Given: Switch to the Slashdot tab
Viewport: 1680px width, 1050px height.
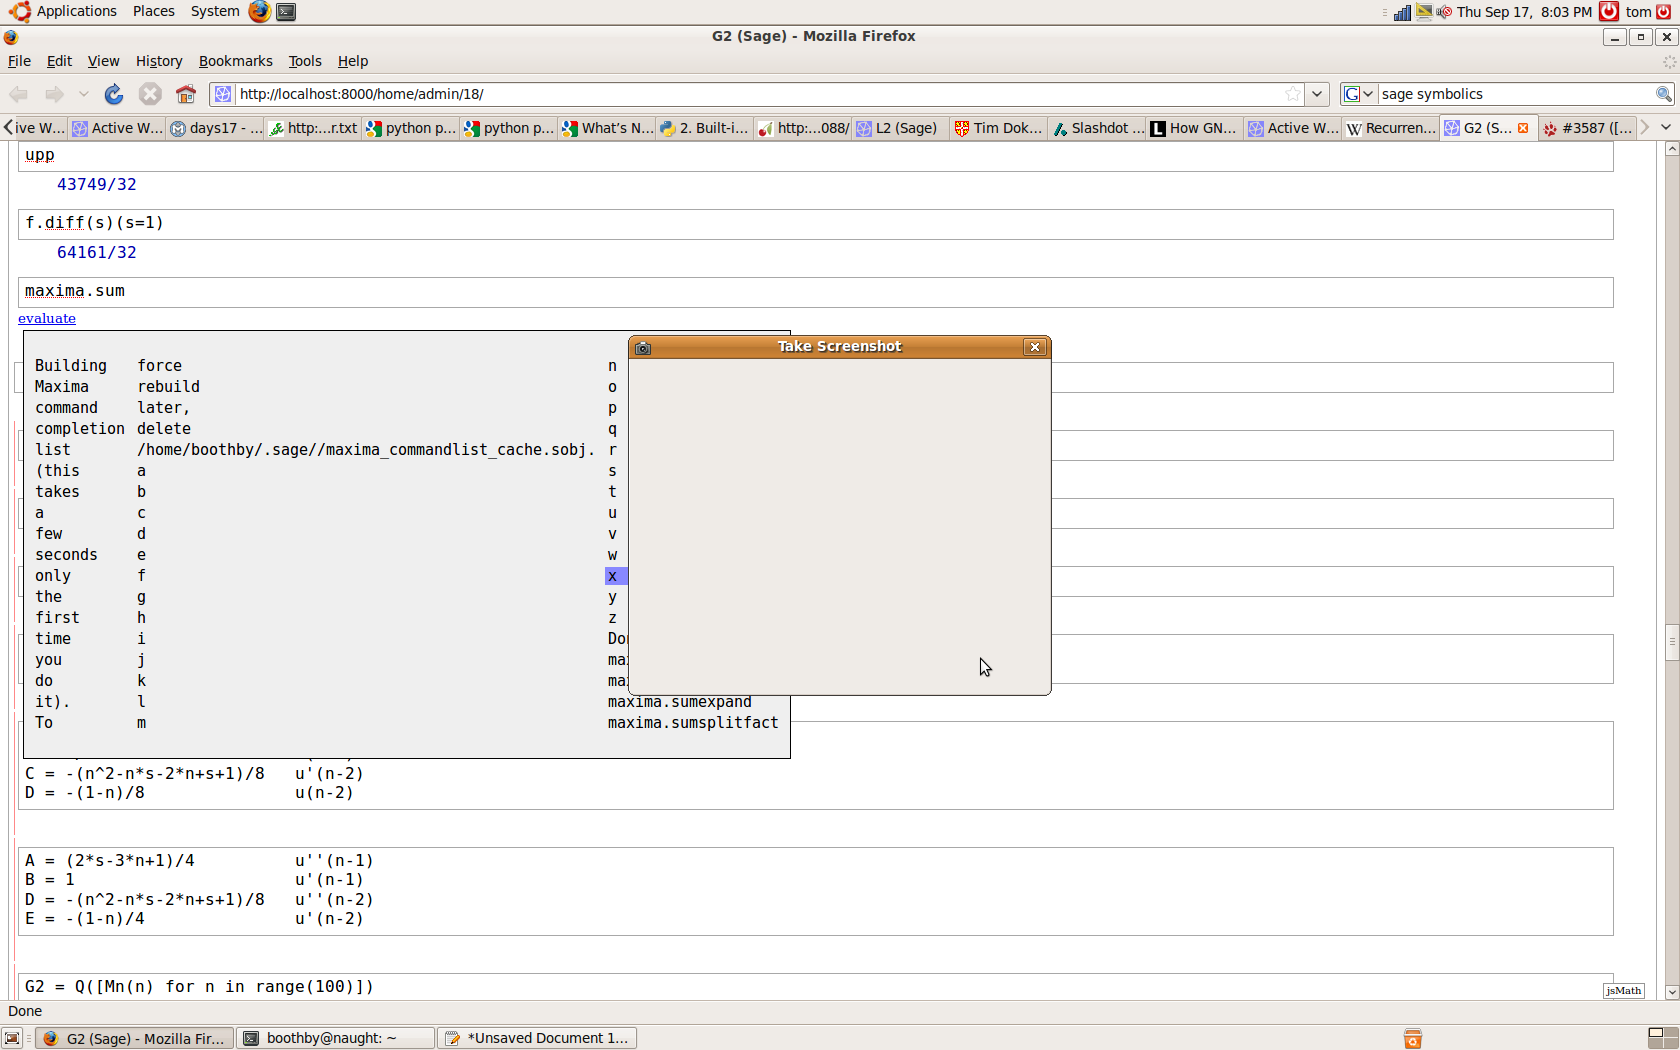Looking at the screenshot, I should (x=1097, y=128).
